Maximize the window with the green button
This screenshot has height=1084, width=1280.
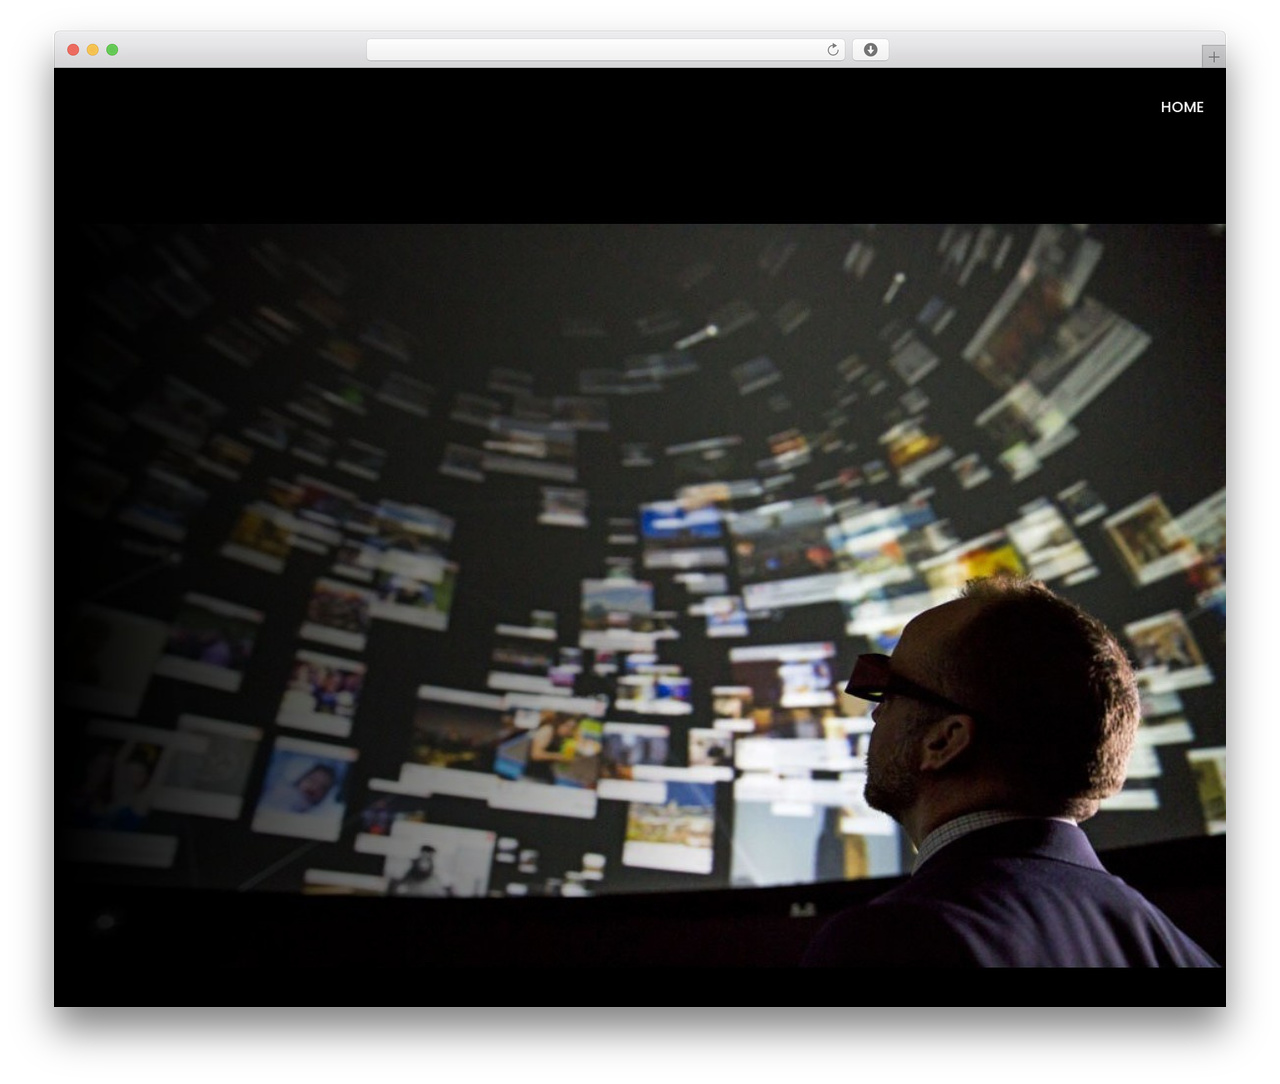tap(112, 50)
